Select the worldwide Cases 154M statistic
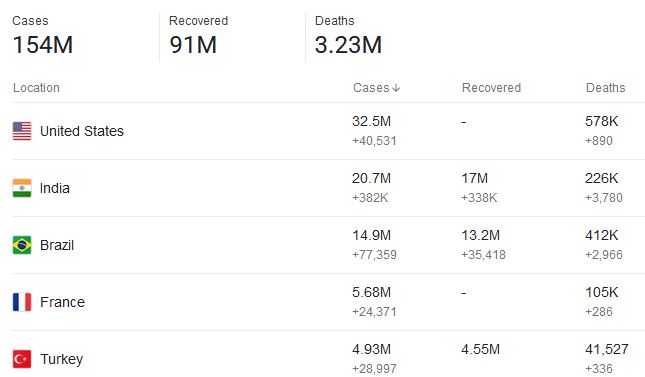Viewport: 645px width, 377px height. tap(43, 35)
